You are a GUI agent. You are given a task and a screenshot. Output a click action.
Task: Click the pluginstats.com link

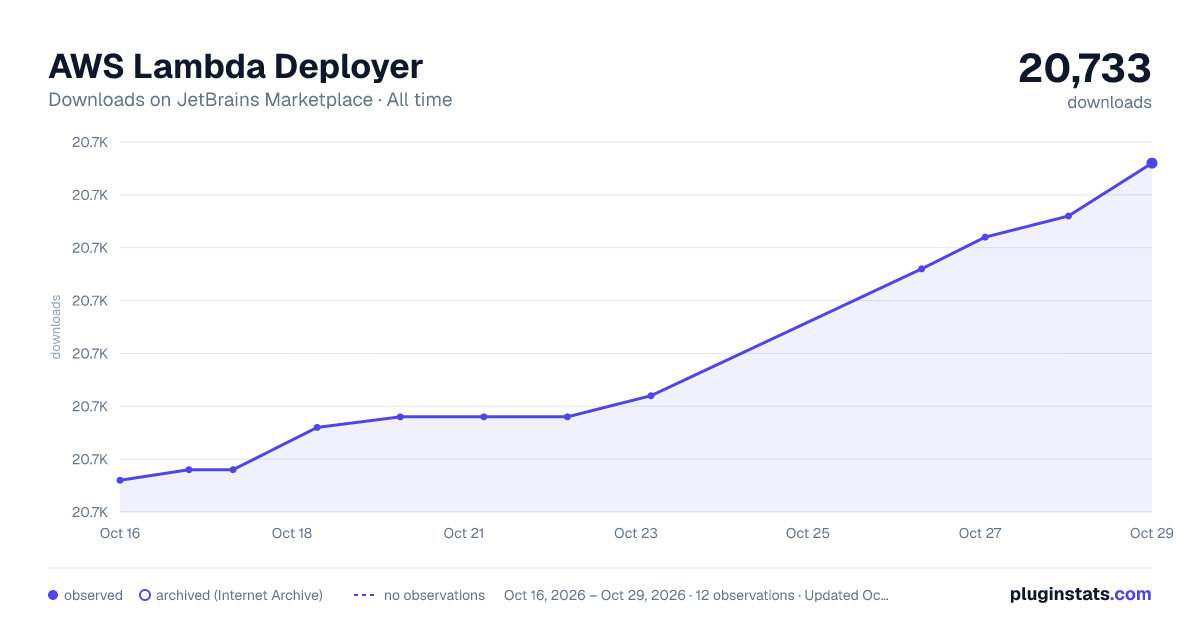tap(1080, 594)
